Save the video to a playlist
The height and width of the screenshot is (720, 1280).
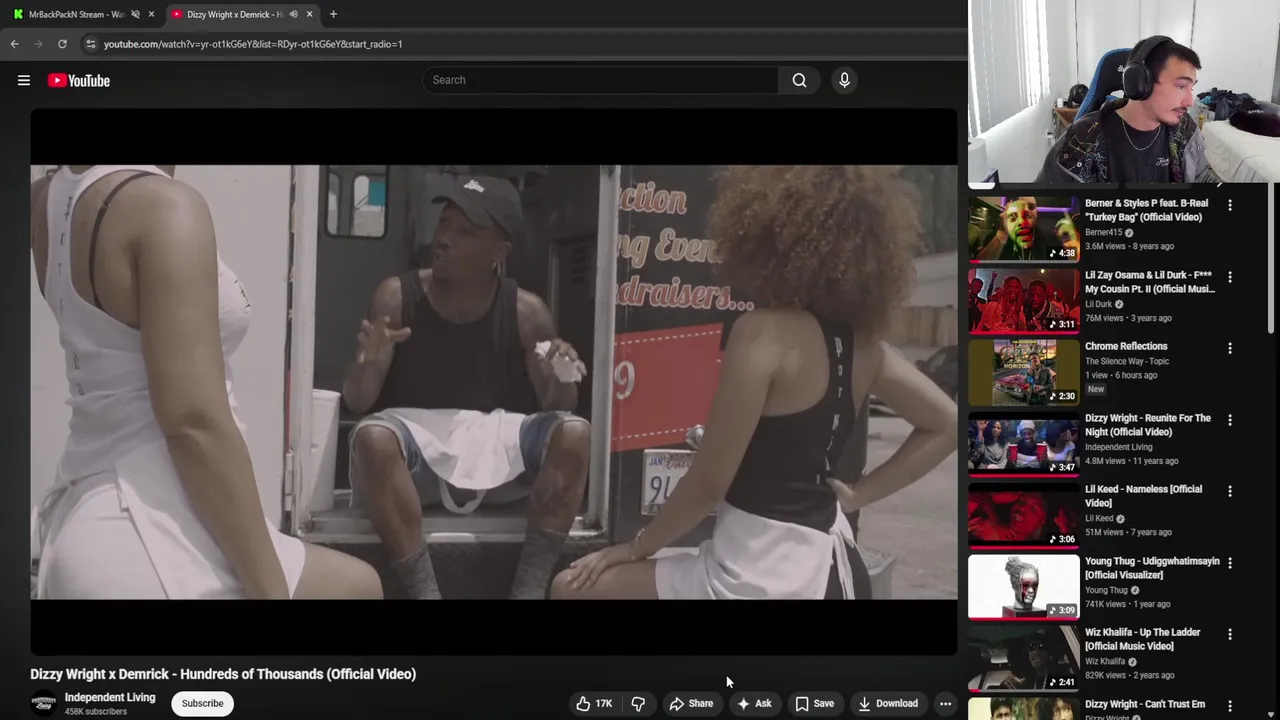click(x=814, y=703)
